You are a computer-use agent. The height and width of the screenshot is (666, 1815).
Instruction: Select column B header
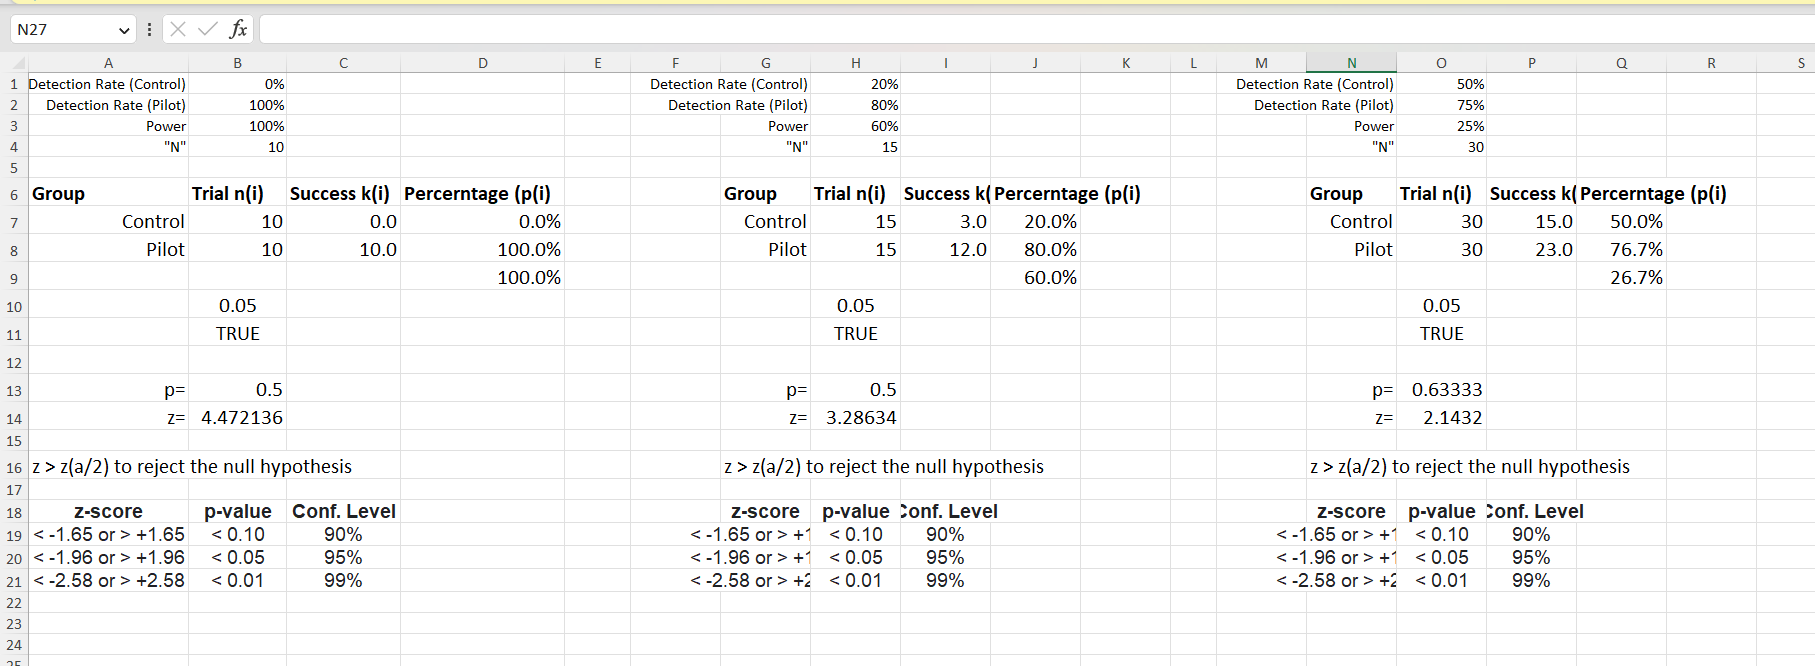point(237,63)
